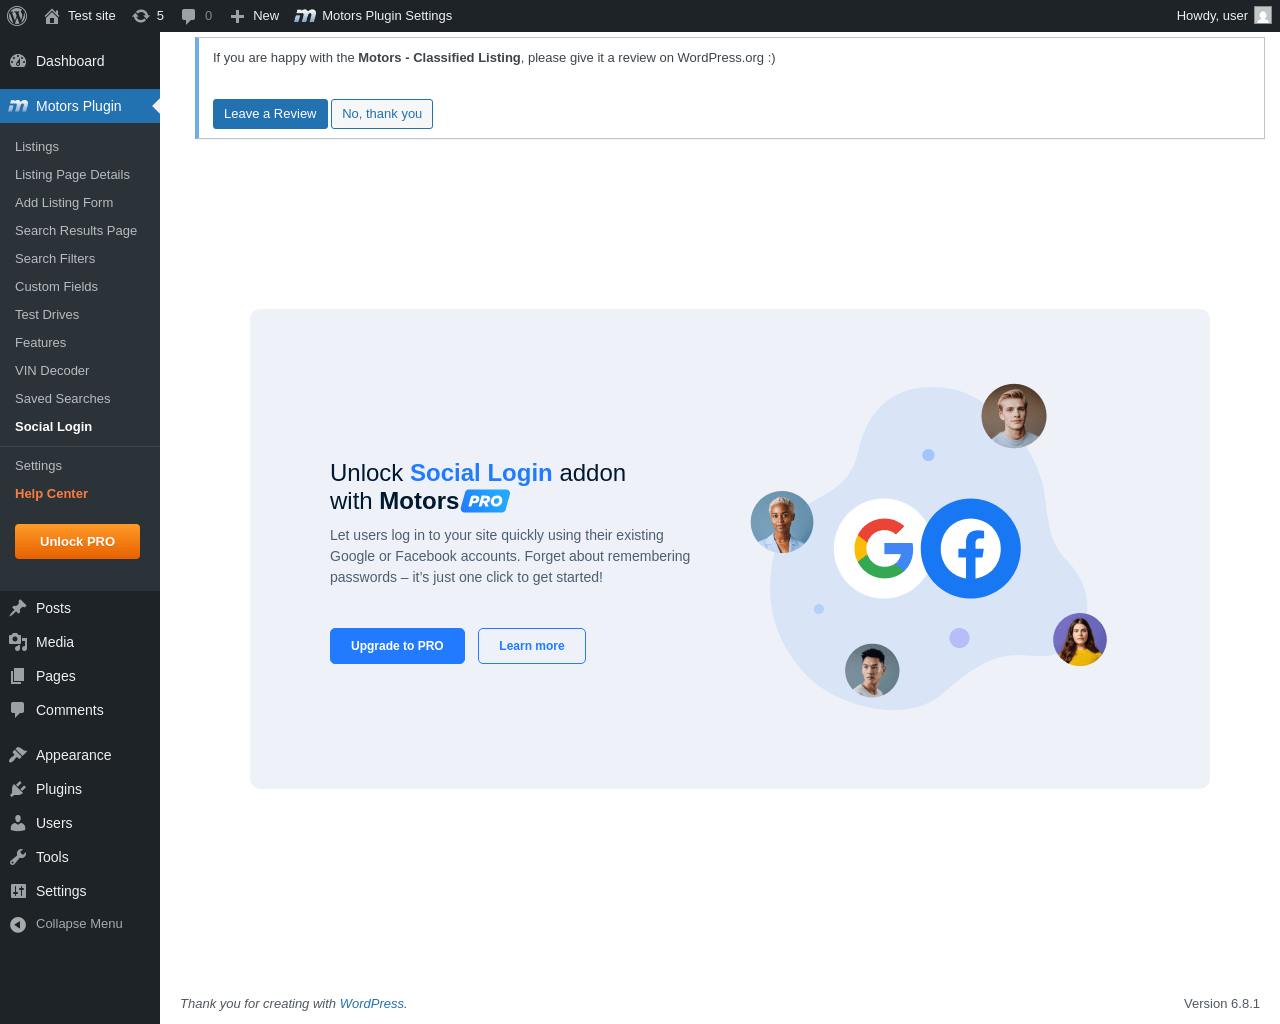Screen dimensions: 1280x1024
Task: Click the dark-haired man avatar thumbnail
Action: click(872, 671)
